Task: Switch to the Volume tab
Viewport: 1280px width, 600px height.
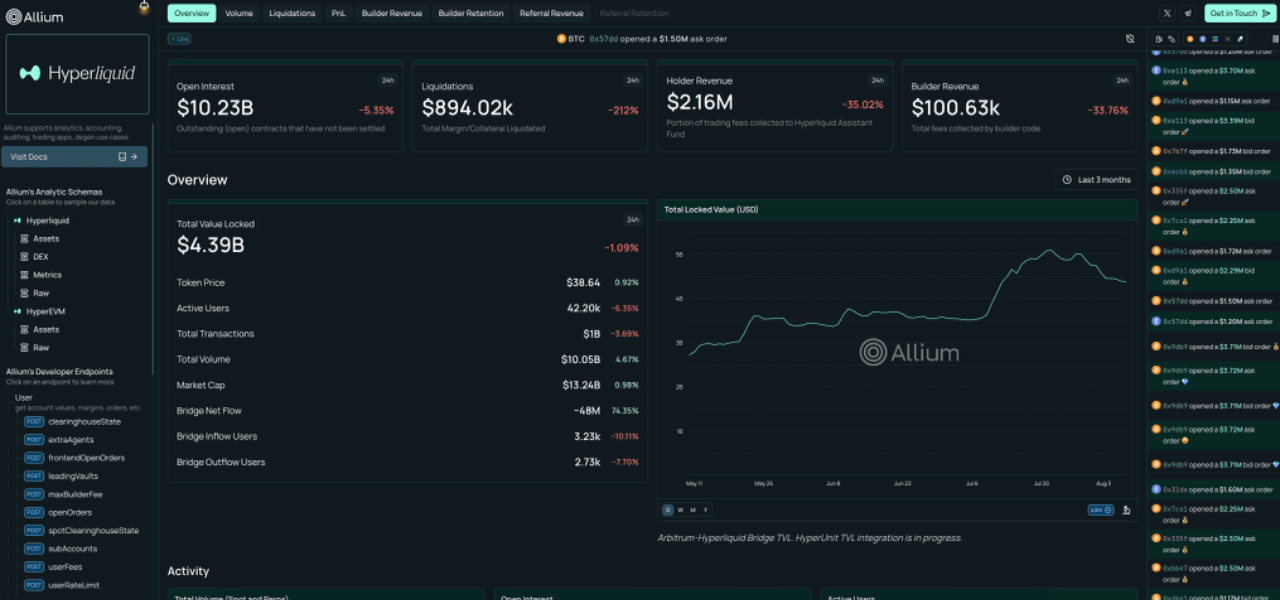Action: pyautogui.click(x=239, y=13)
